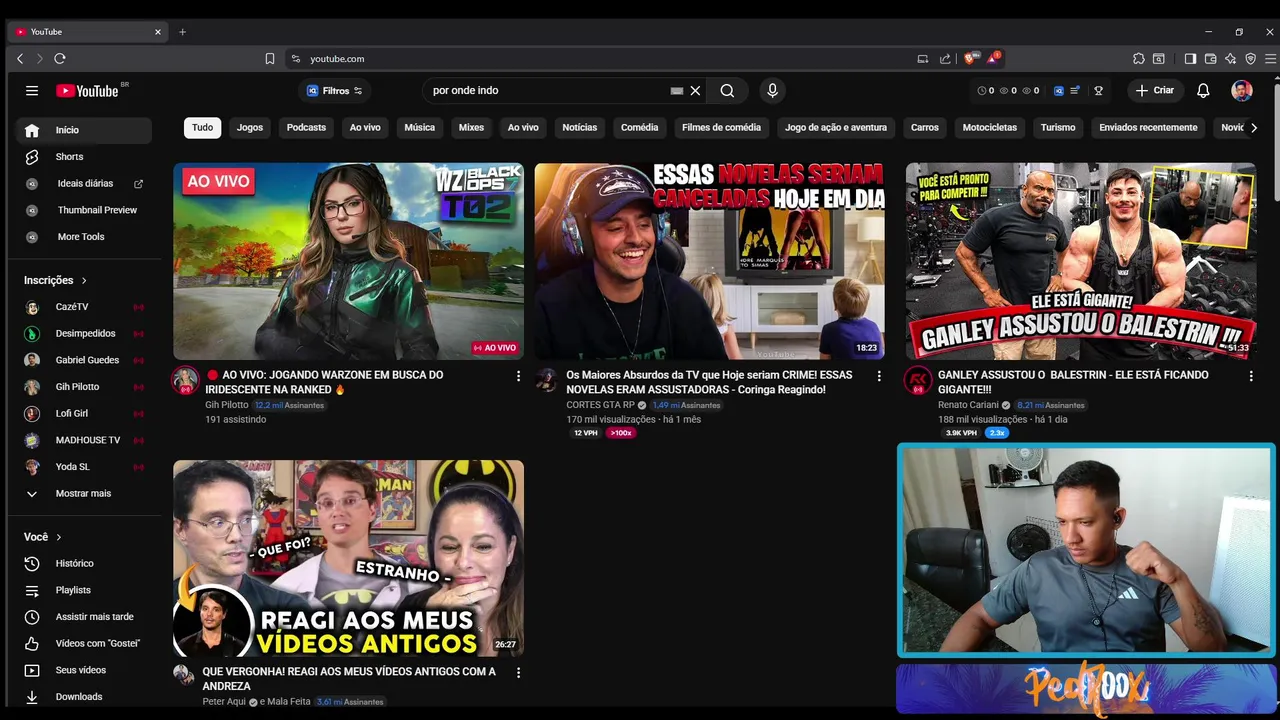Open the vidIQ Filtros filter control
The height and width of the screenshot is (720, 1280).
335,91
